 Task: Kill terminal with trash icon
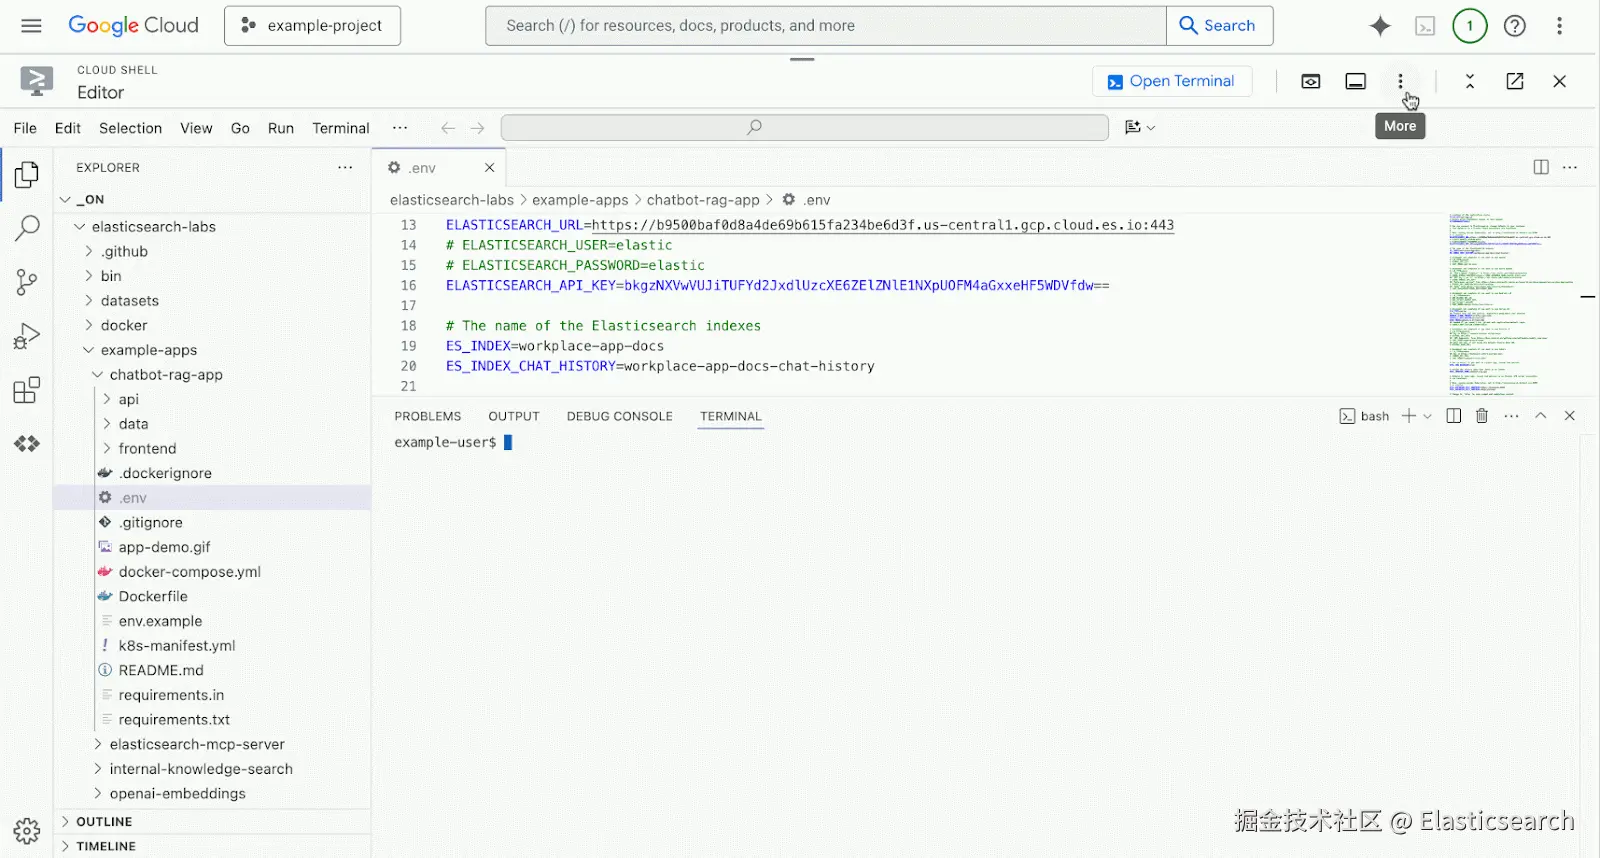click(1482, 416)
